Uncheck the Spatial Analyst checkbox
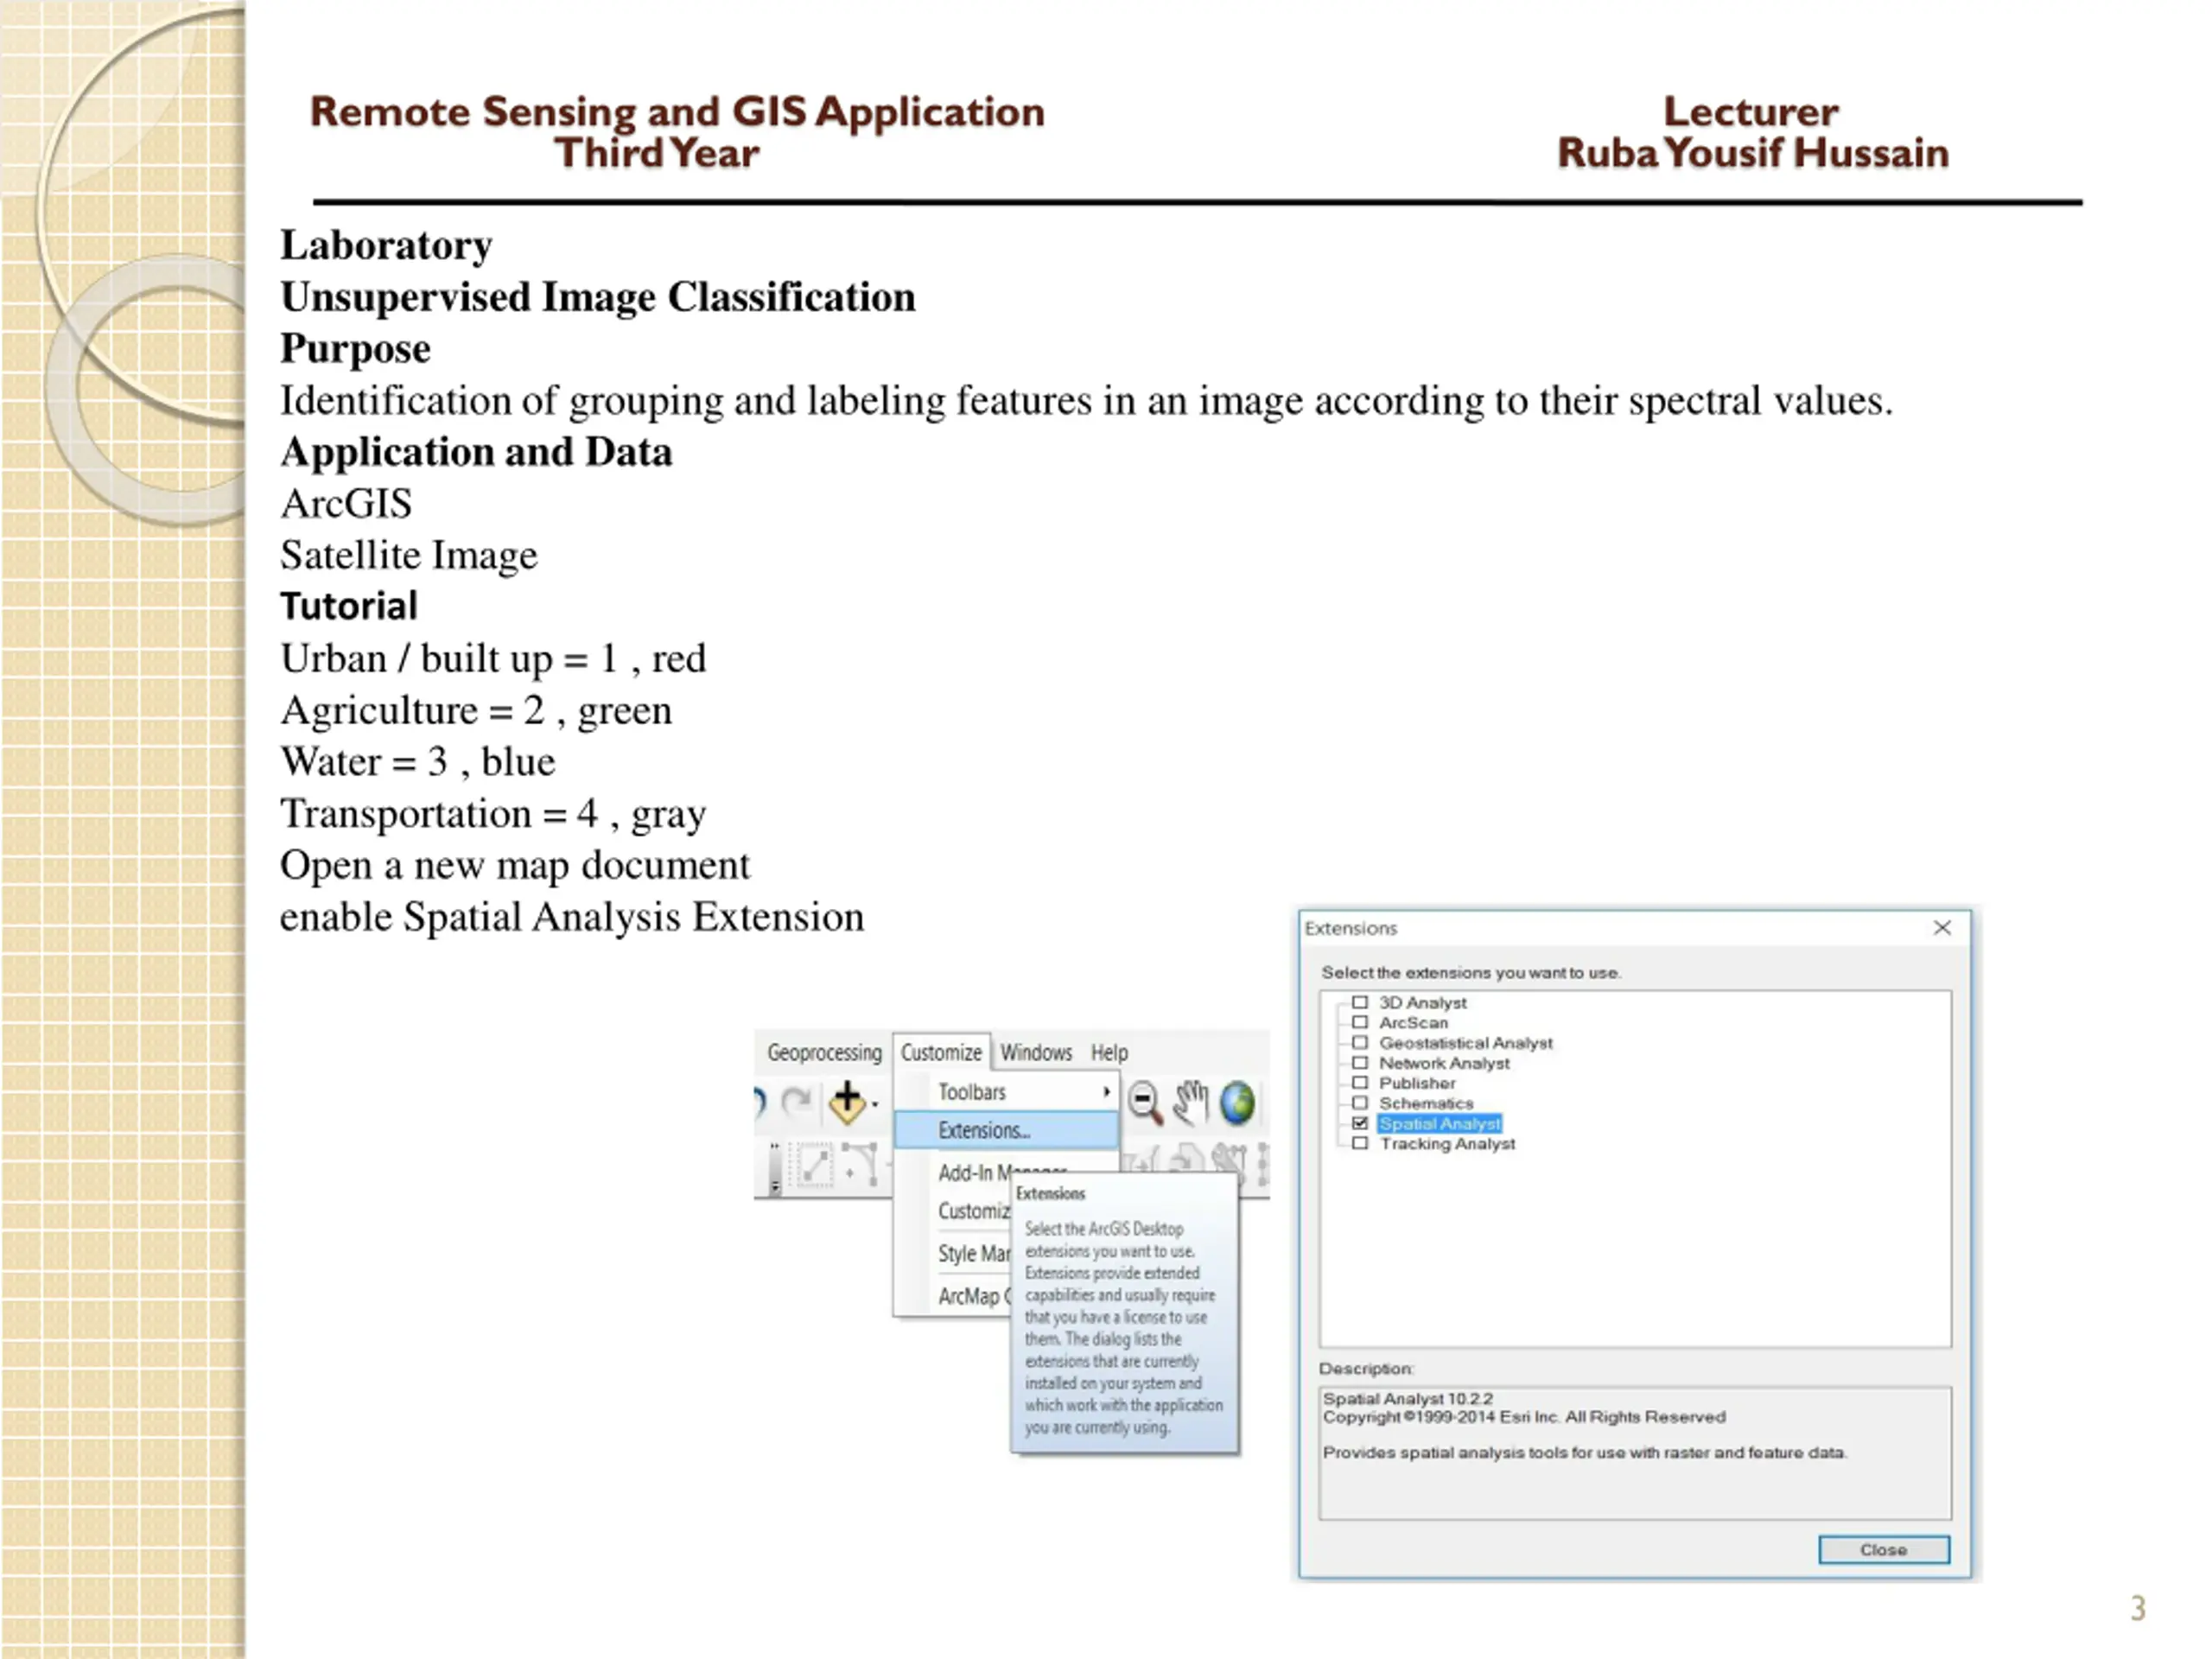 (x=1359, y=1123)
